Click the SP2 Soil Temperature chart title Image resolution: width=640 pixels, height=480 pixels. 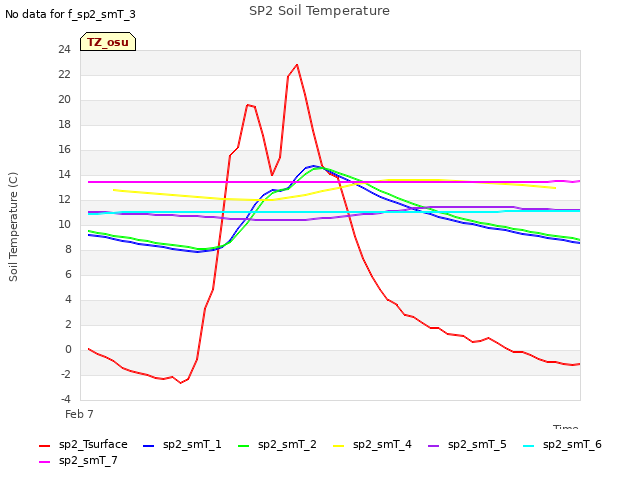tap(319, 11)
